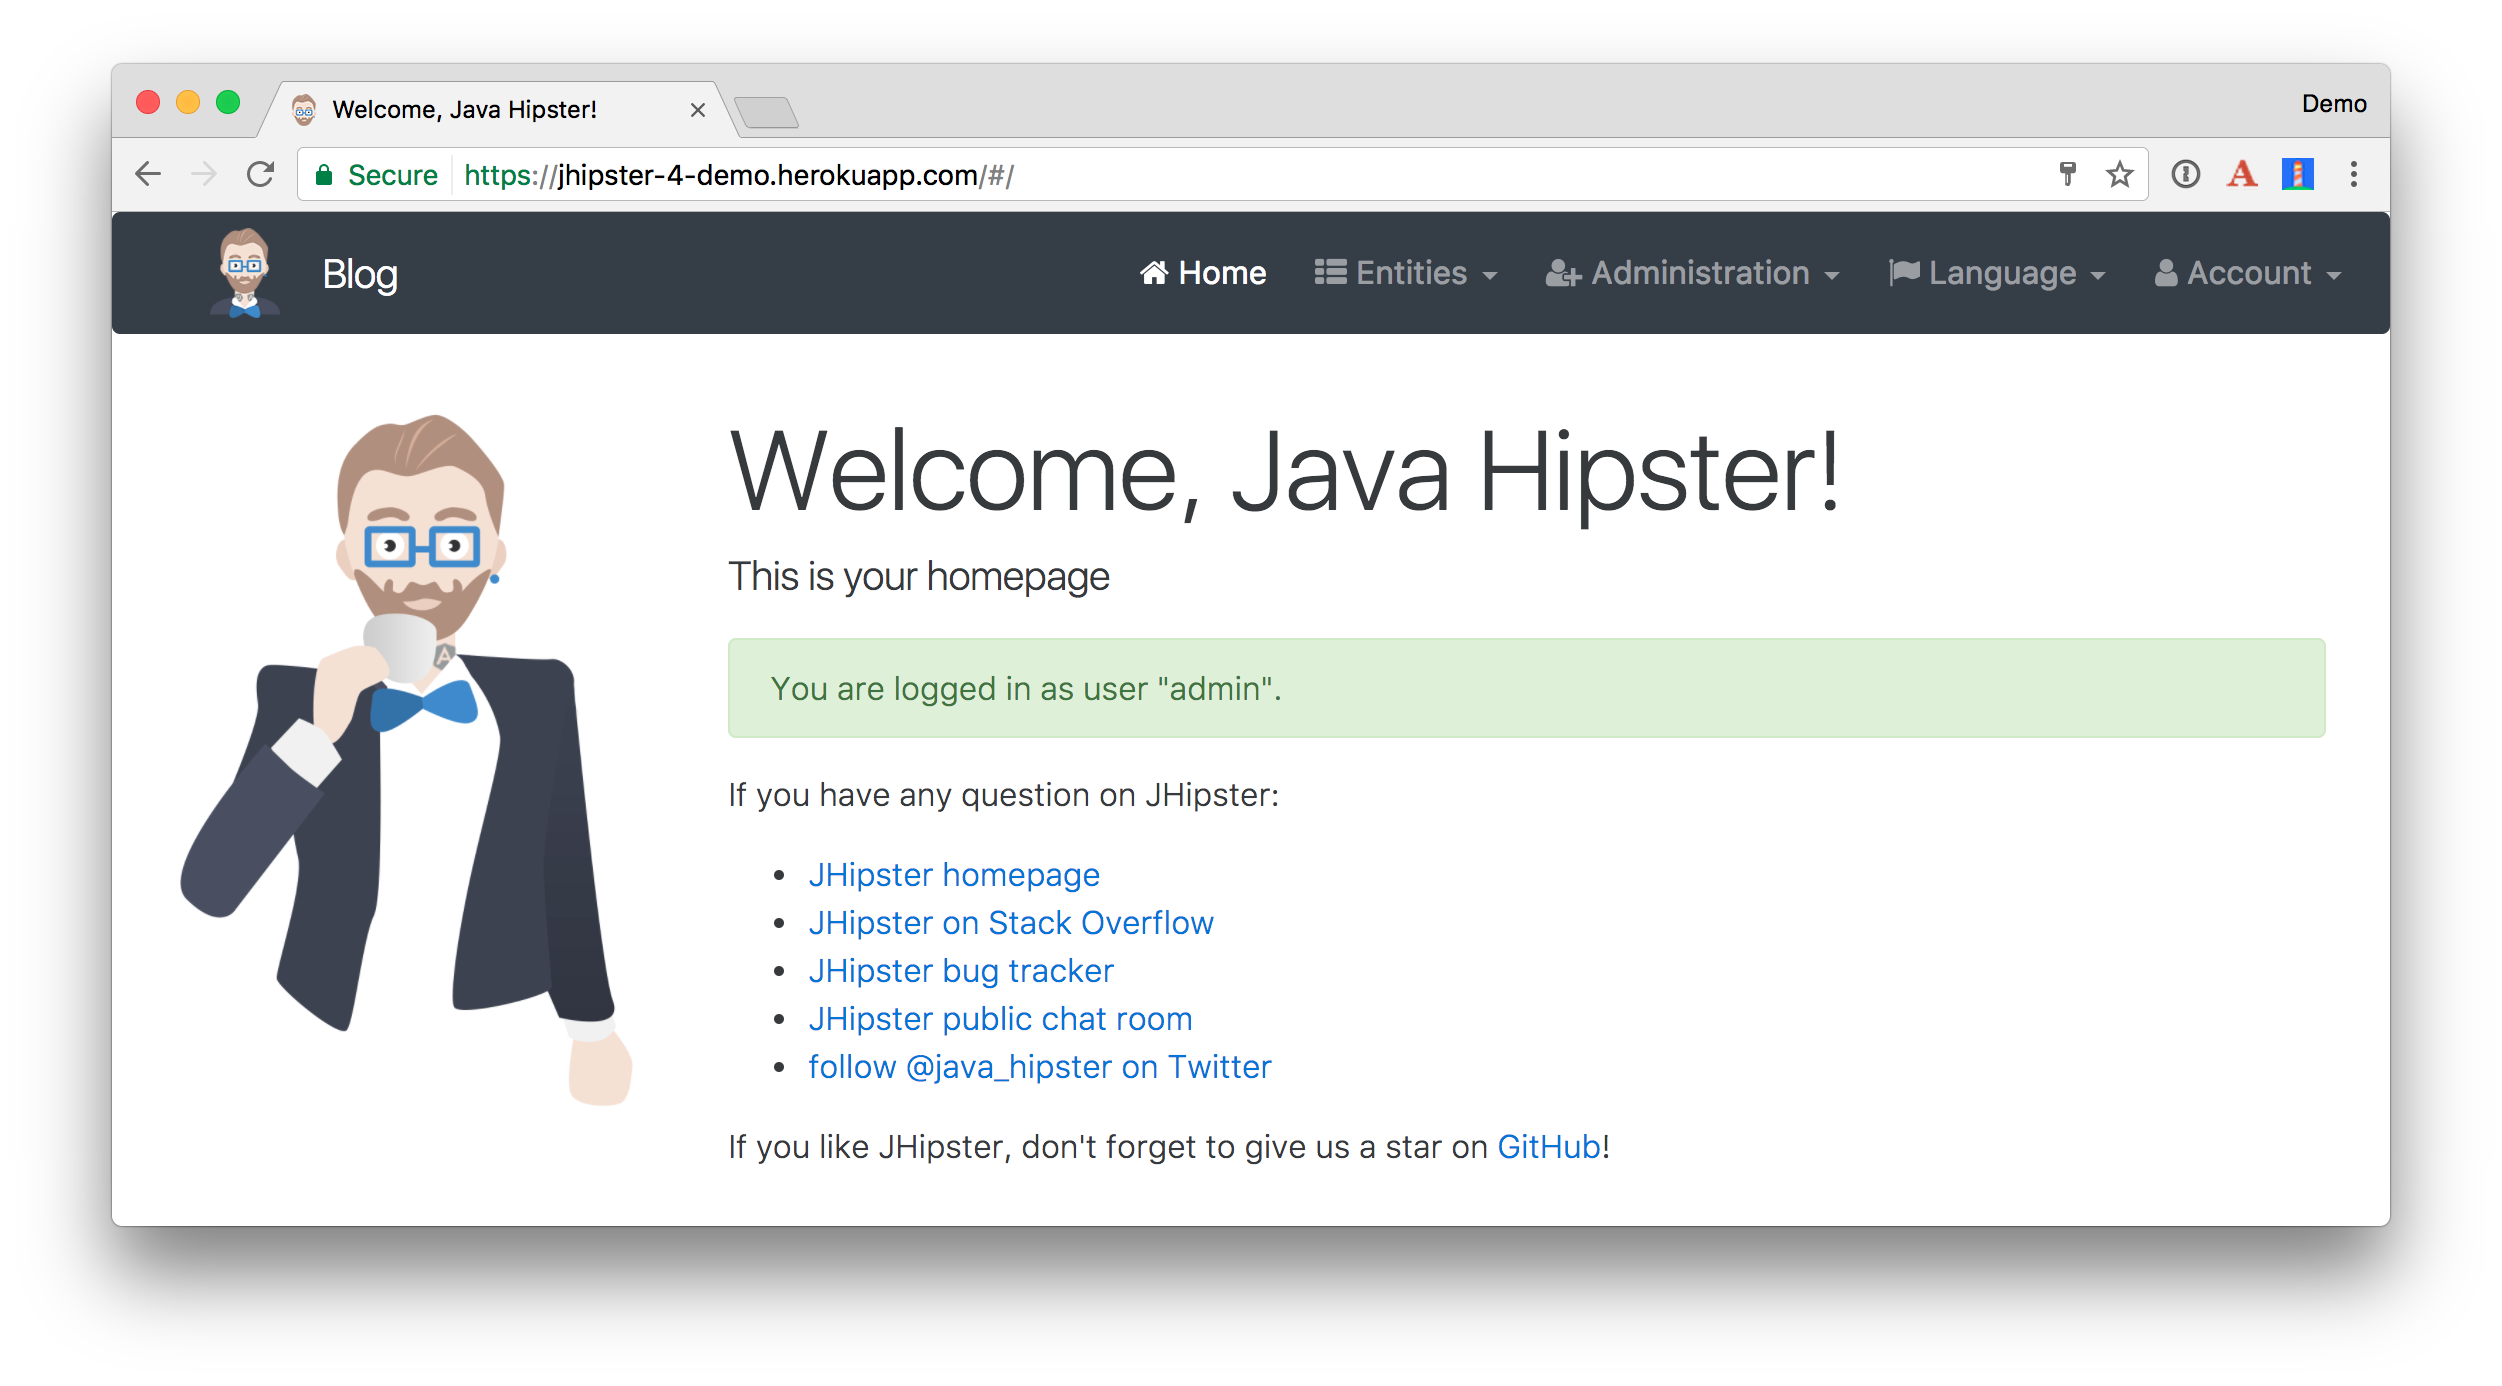Click the lighthouse extension icon
Screen dimensions: 2502x1386
pos(2297,174)
